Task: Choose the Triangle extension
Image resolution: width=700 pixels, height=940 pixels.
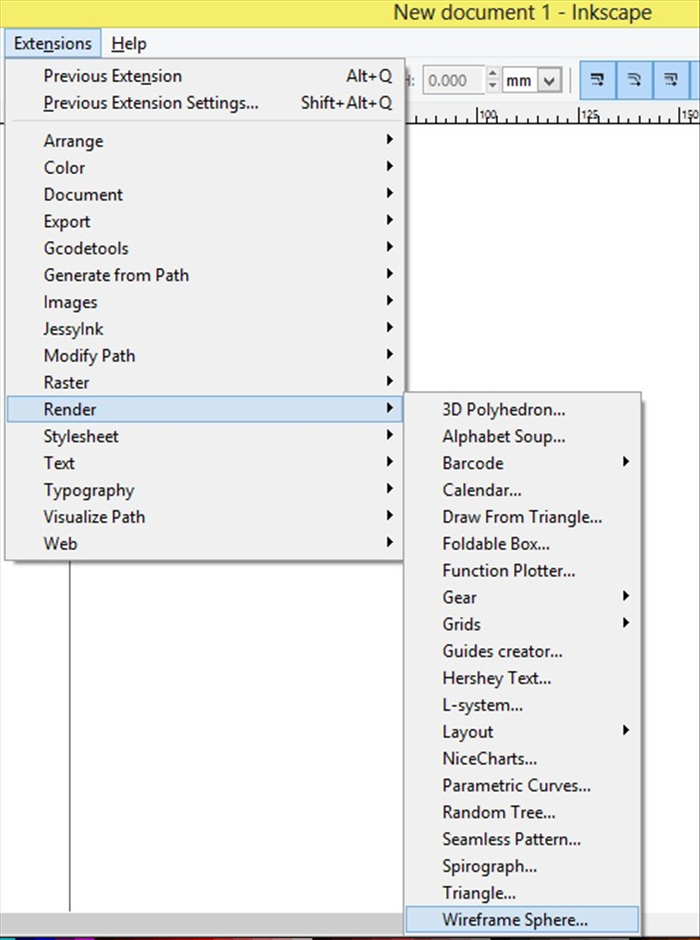Action: 522,893
